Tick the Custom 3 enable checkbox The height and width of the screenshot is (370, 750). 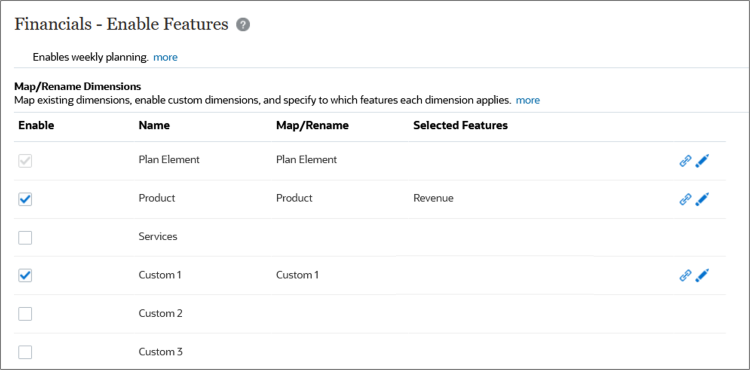click(x=25, y=352)
